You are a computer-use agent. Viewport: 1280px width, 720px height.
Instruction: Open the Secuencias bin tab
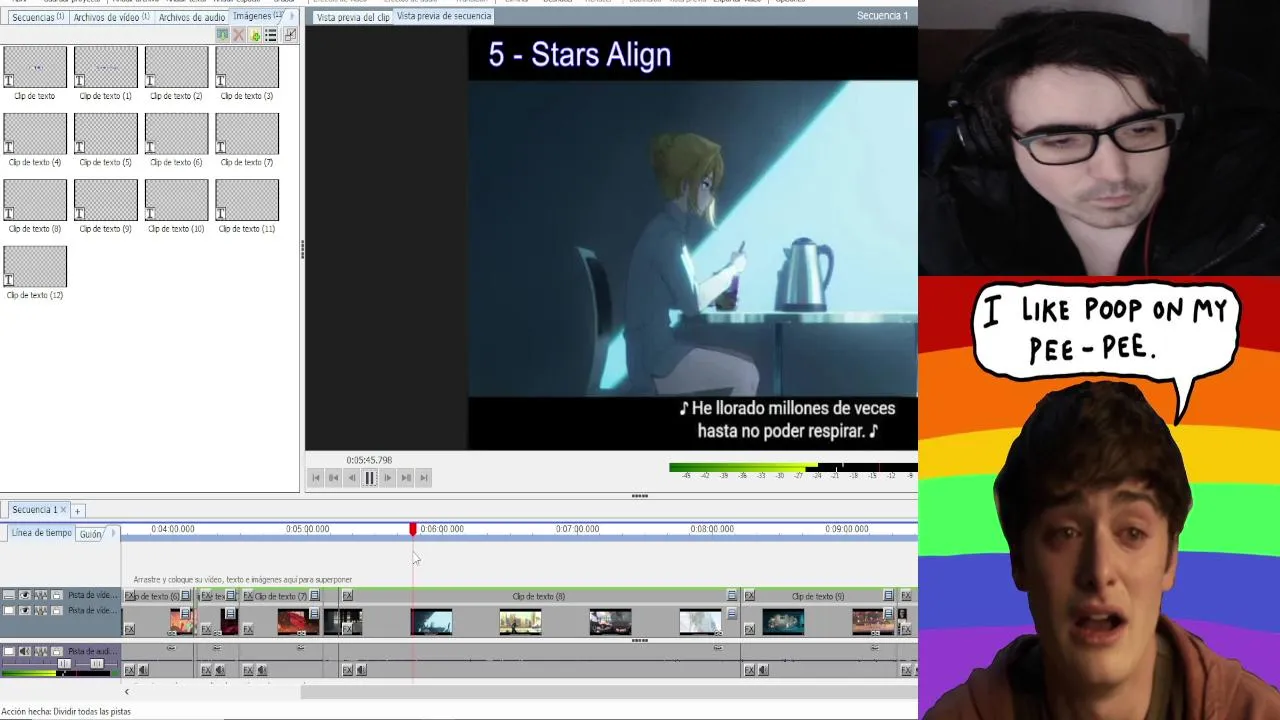[37, 17]
